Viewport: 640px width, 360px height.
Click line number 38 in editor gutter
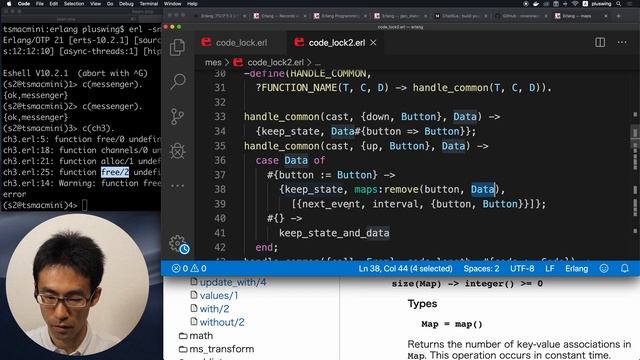[220, 189]
